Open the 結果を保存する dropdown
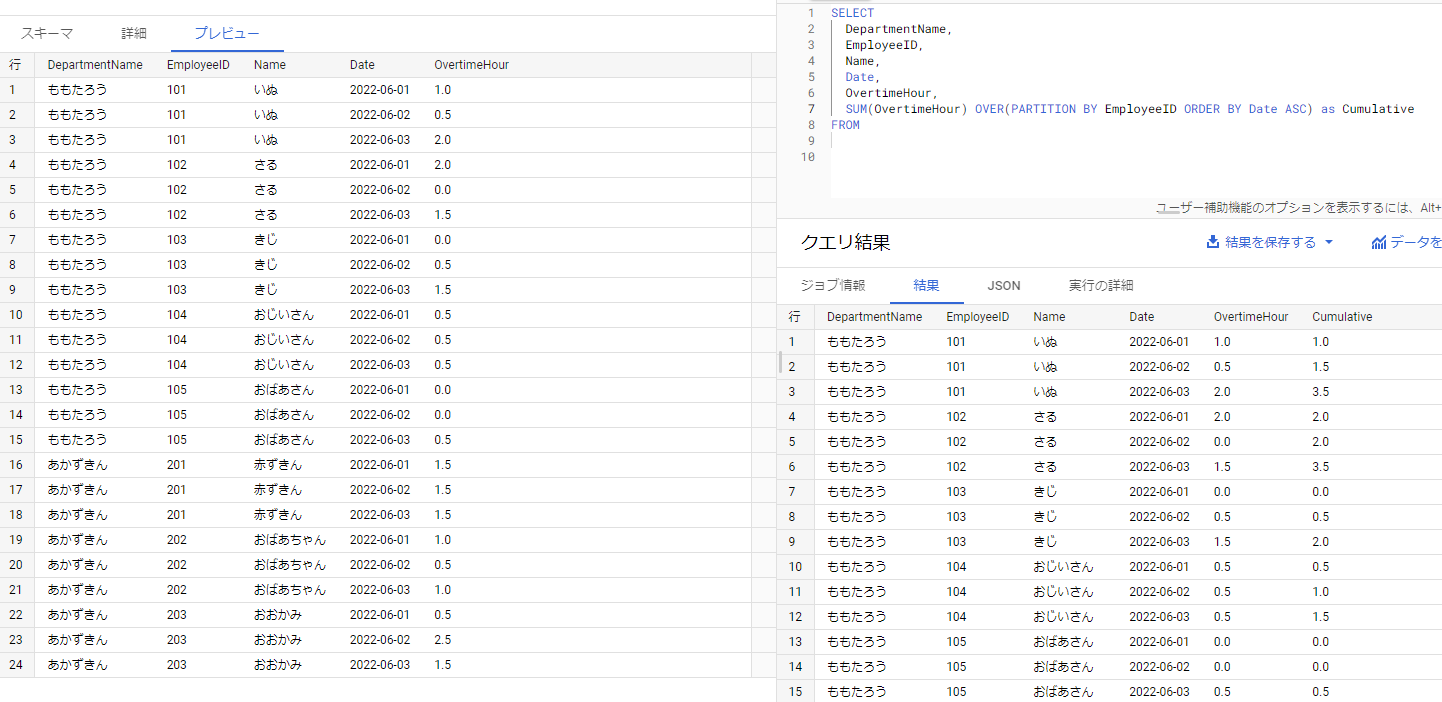1442x702 pixels. 1270,242
